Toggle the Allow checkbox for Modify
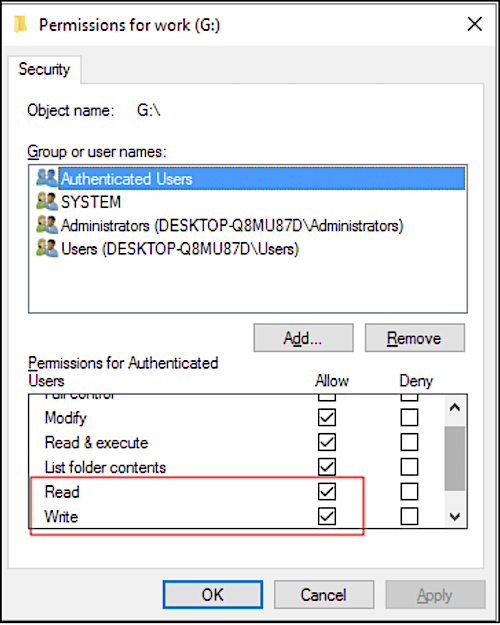This screenshot has height=625, width=500. coord(327,417)
